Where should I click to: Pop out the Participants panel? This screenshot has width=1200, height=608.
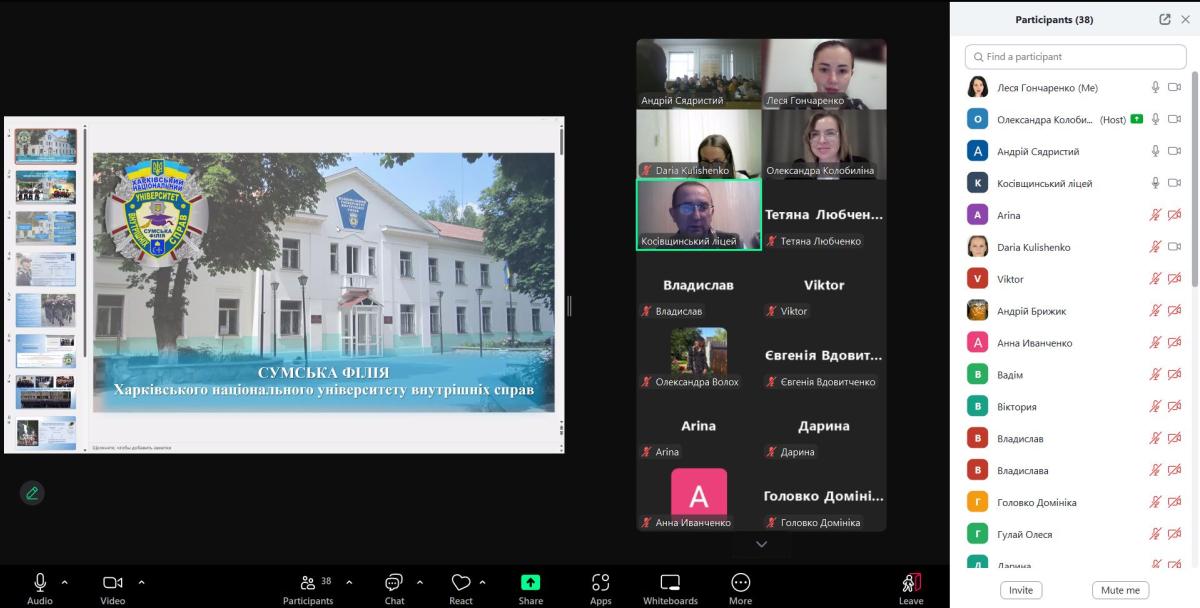point(1164,19)
